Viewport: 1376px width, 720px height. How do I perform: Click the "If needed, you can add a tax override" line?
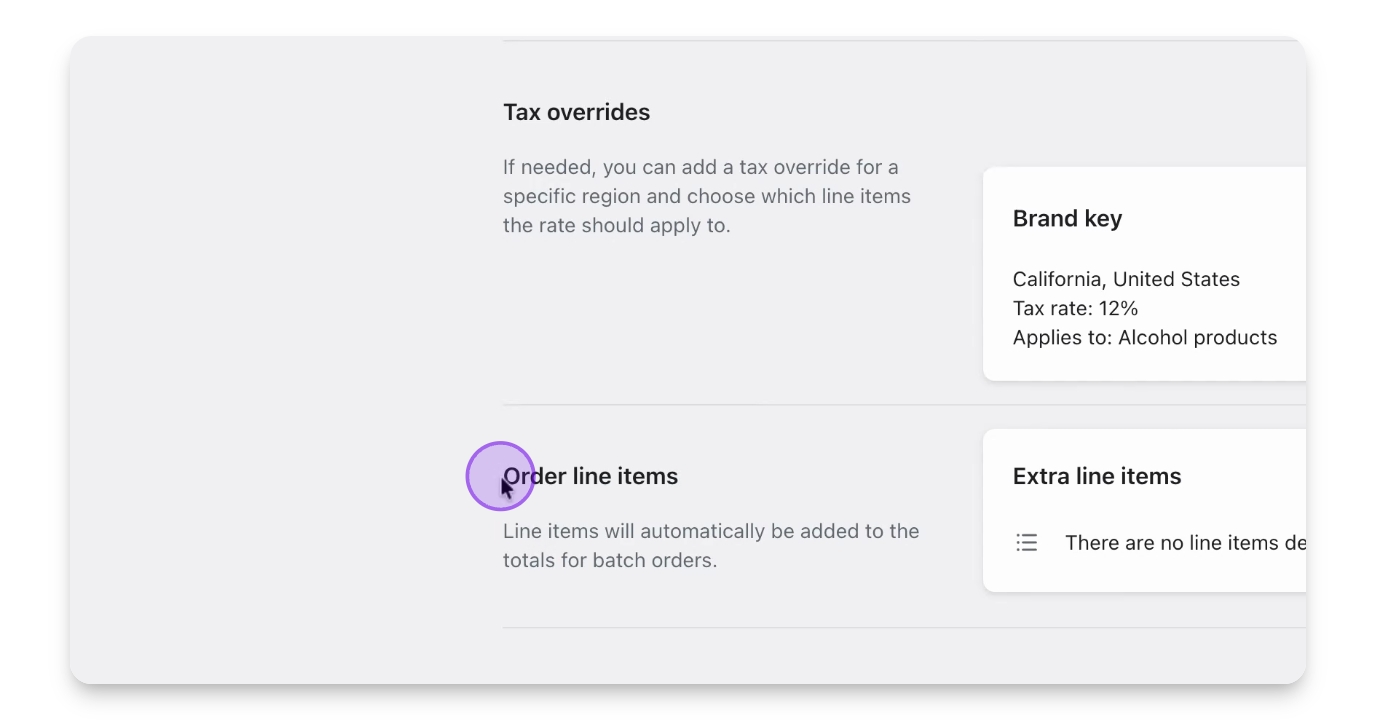coord(700,167)
